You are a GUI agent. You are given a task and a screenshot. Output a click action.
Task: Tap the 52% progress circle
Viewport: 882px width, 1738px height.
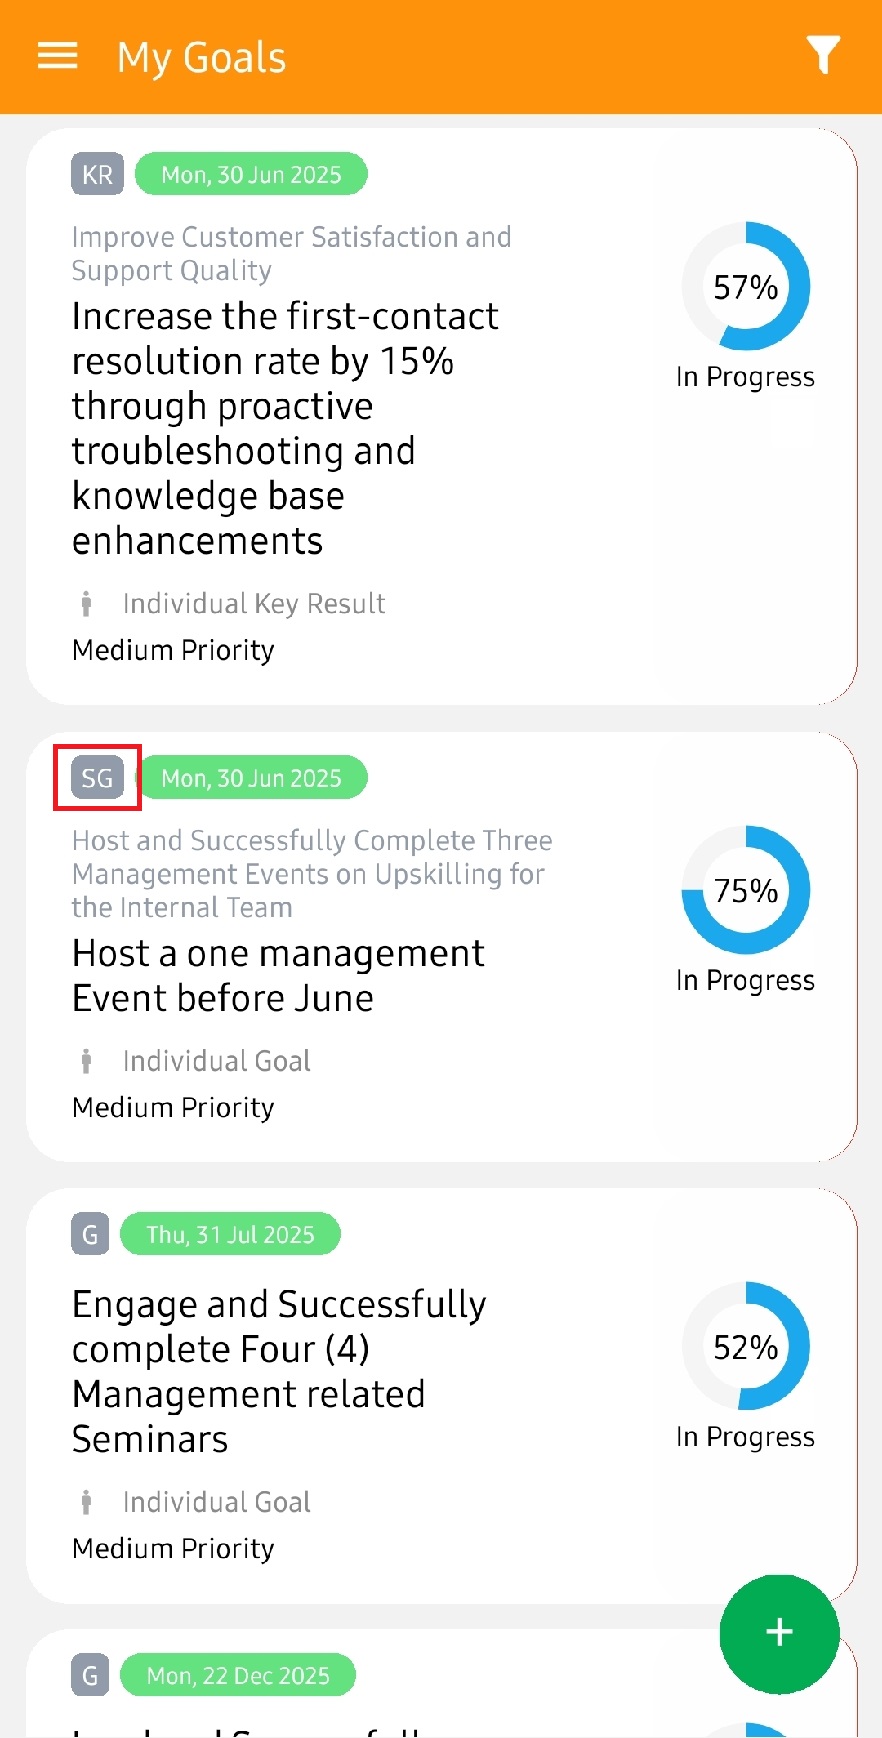746,1347
